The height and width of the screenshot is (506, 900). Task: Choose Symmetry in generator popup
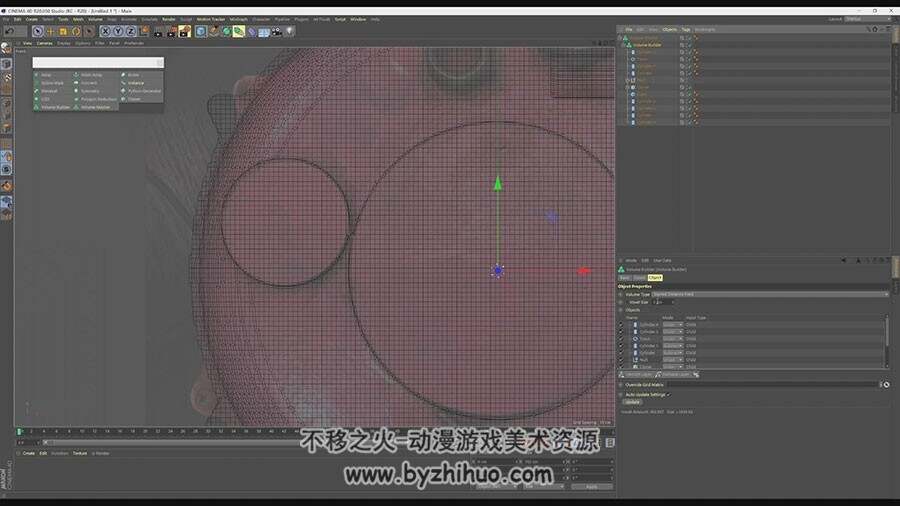[86, 91]
